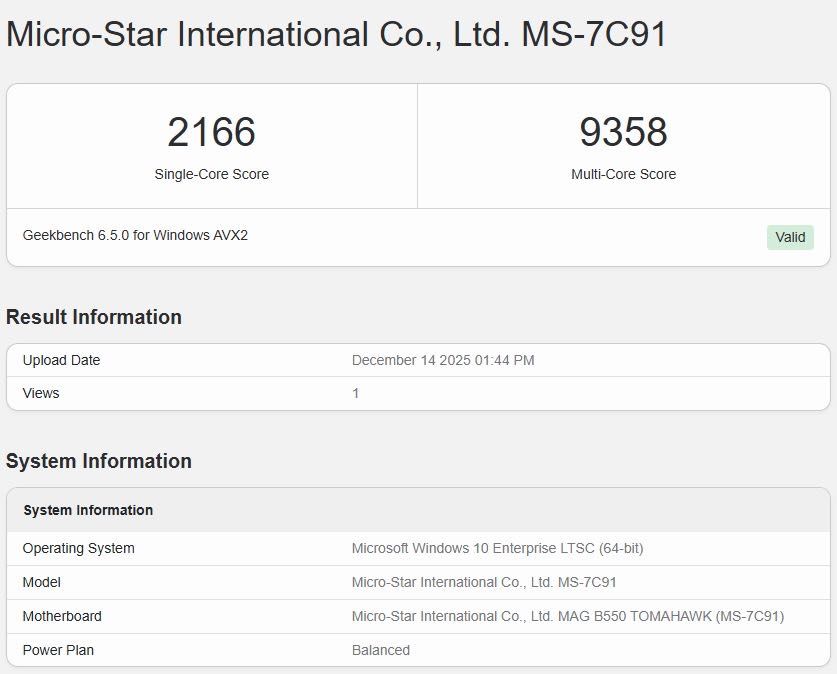Click the Geekbench 6.5.0 for Windows AVX2 text
837x674 pixels.
(x=135, y=236)
